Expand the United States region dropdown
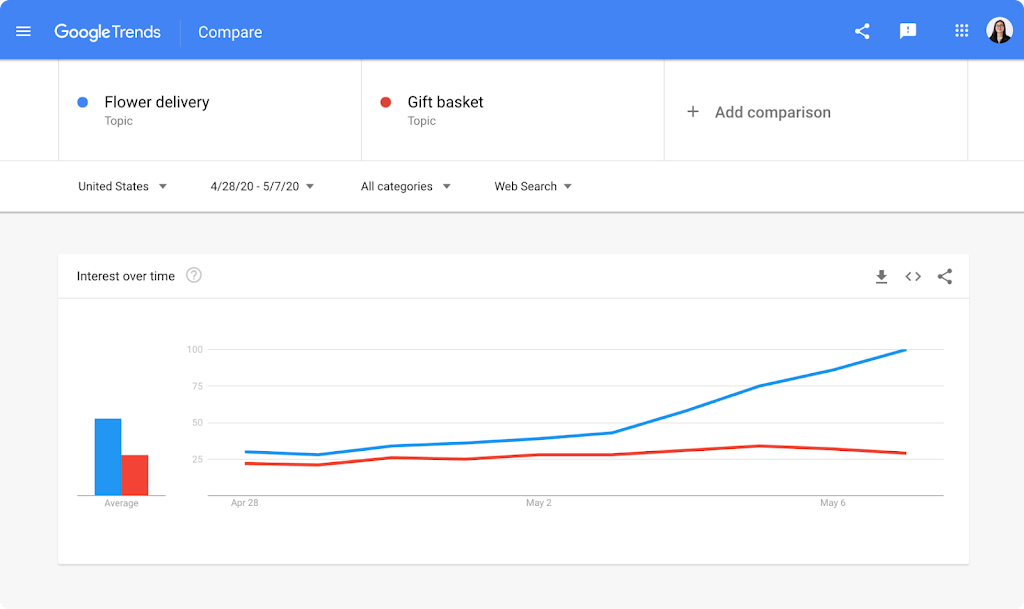 pos(123,186)
